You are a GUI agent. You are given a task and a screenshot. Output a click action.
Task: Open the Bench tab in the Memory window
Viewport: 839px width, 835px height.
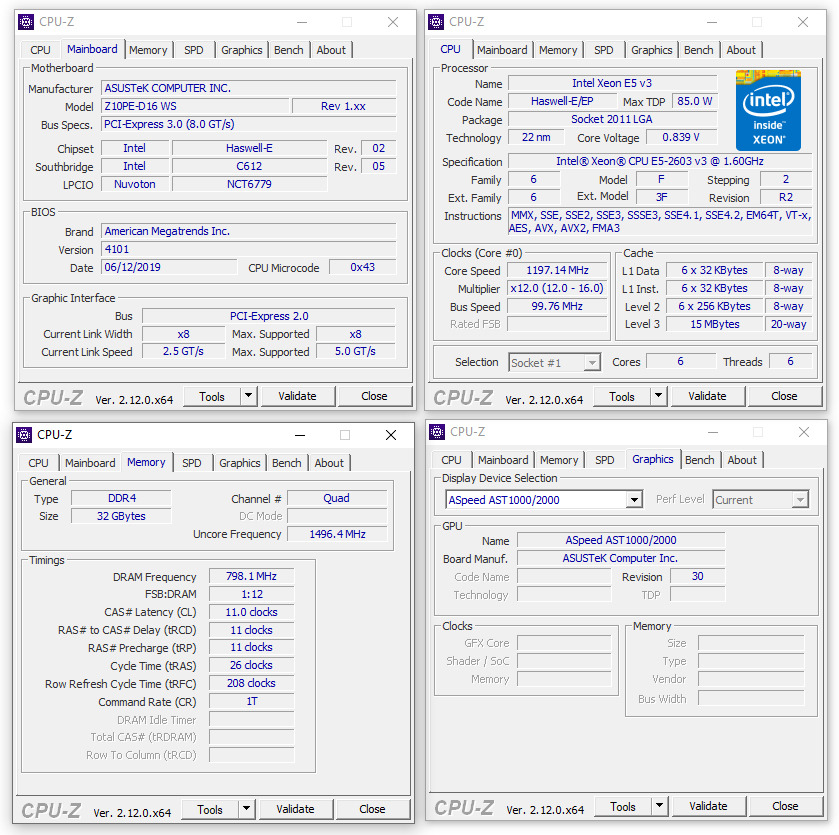tap(287, 463)
